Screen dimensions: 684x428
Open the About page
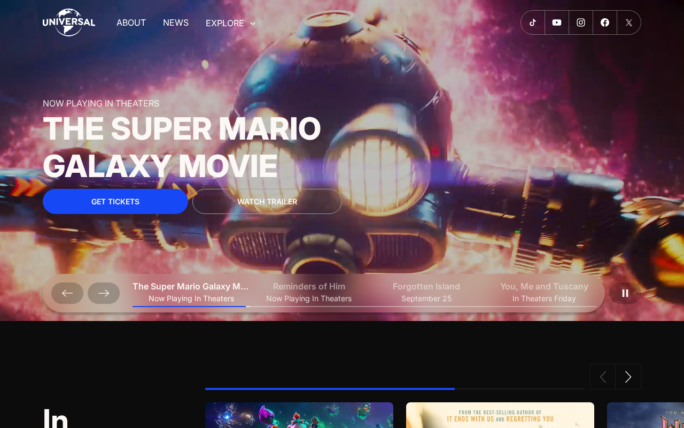point(131,23)
